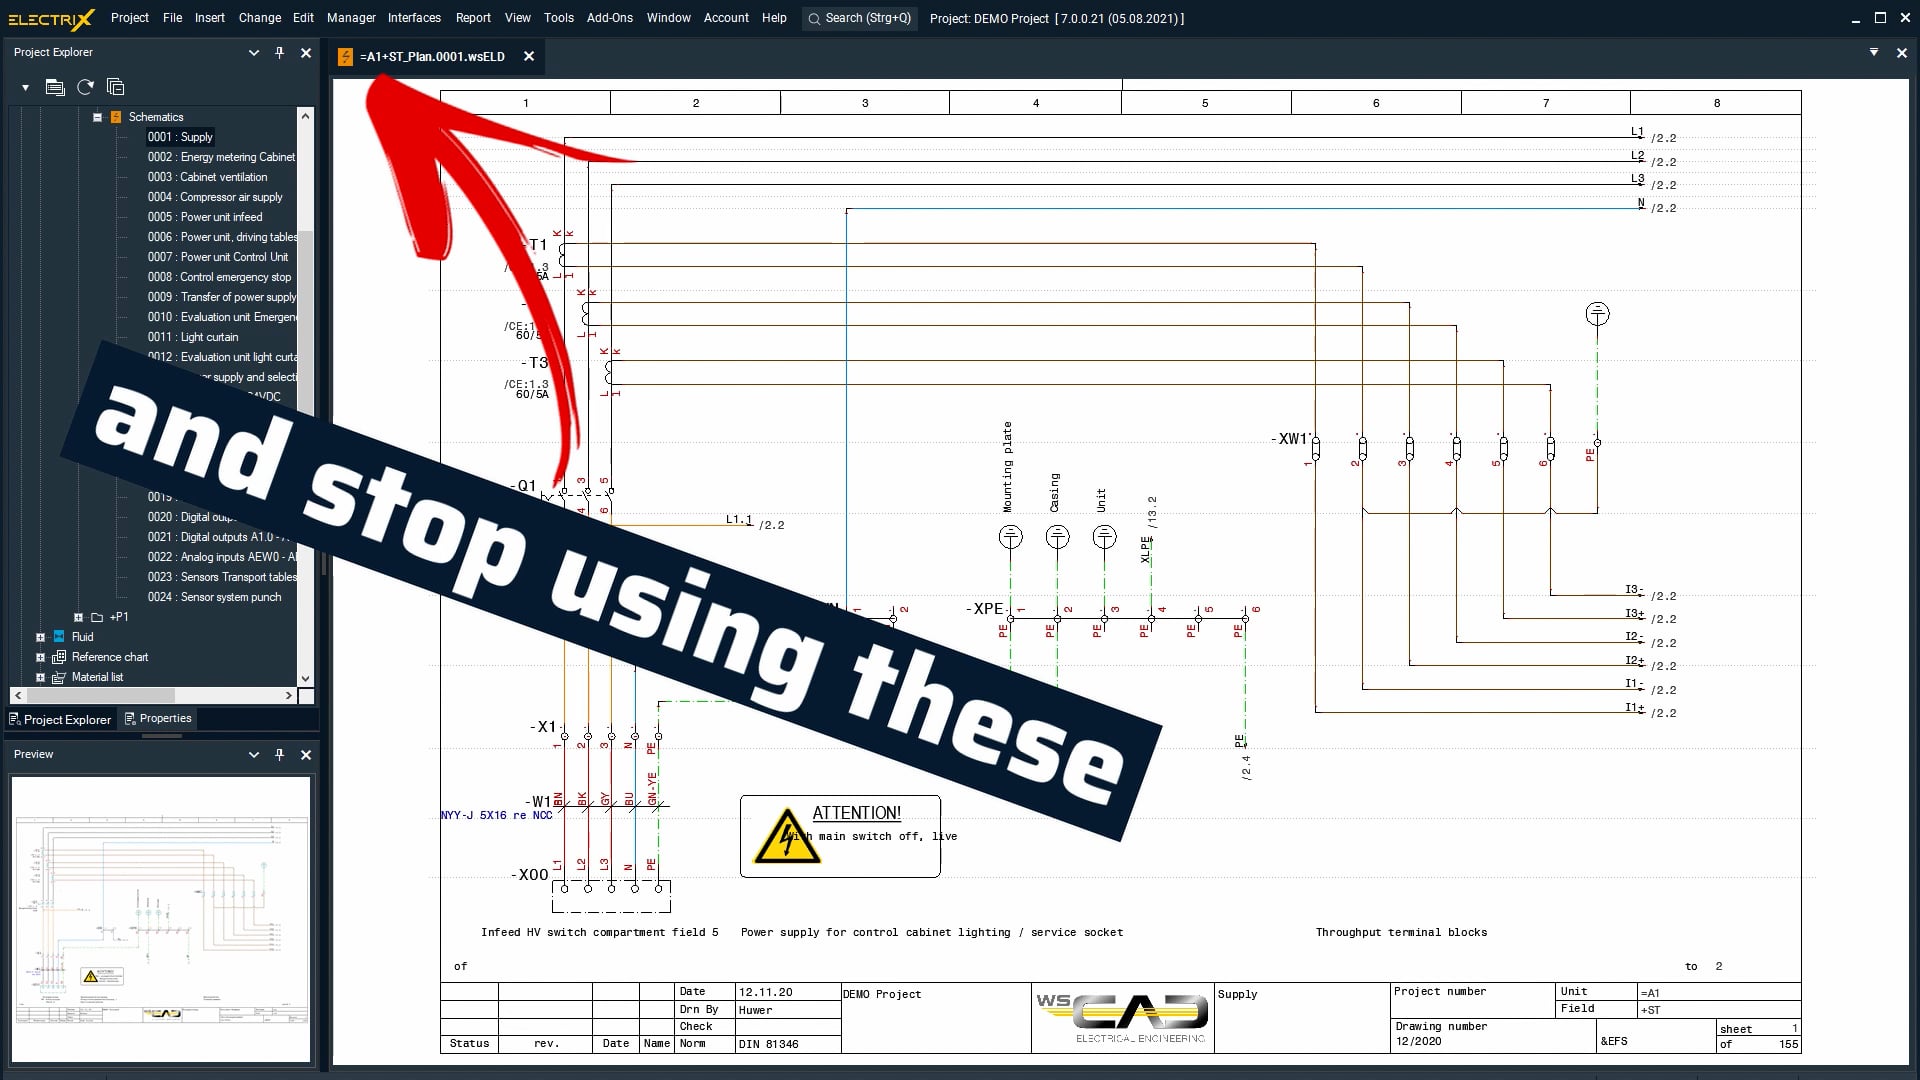The image size is (1920, 1080).
Task: Click the orange Schematics folder icon
Action: click(x=116, y=117)
